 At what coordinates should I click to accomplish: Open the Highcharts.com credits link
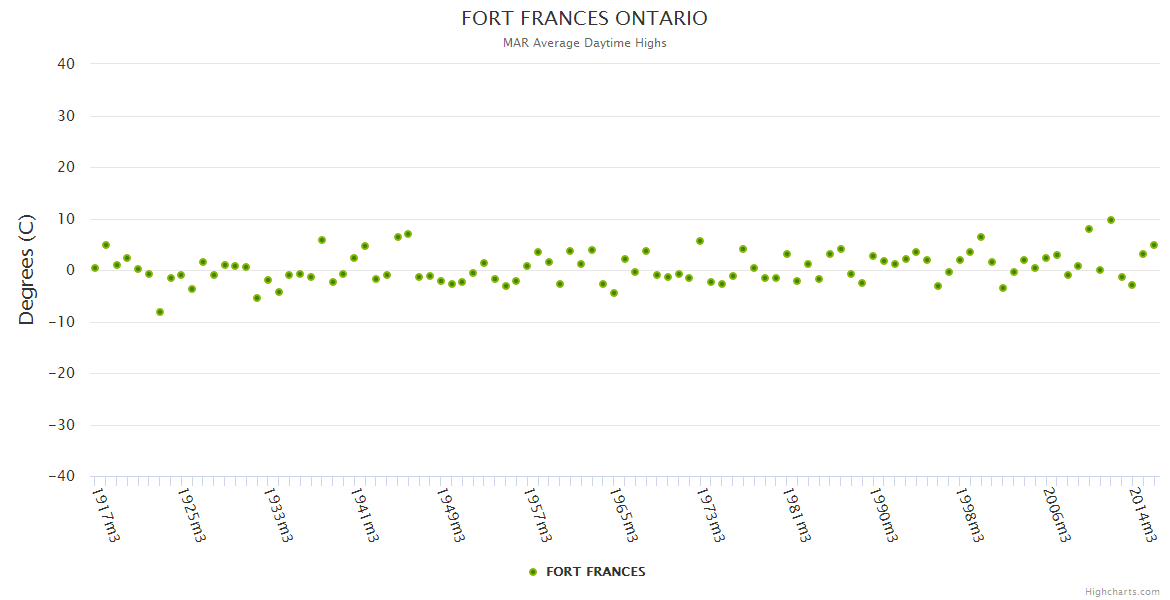pyautogui.click(x=1122, y=591)
